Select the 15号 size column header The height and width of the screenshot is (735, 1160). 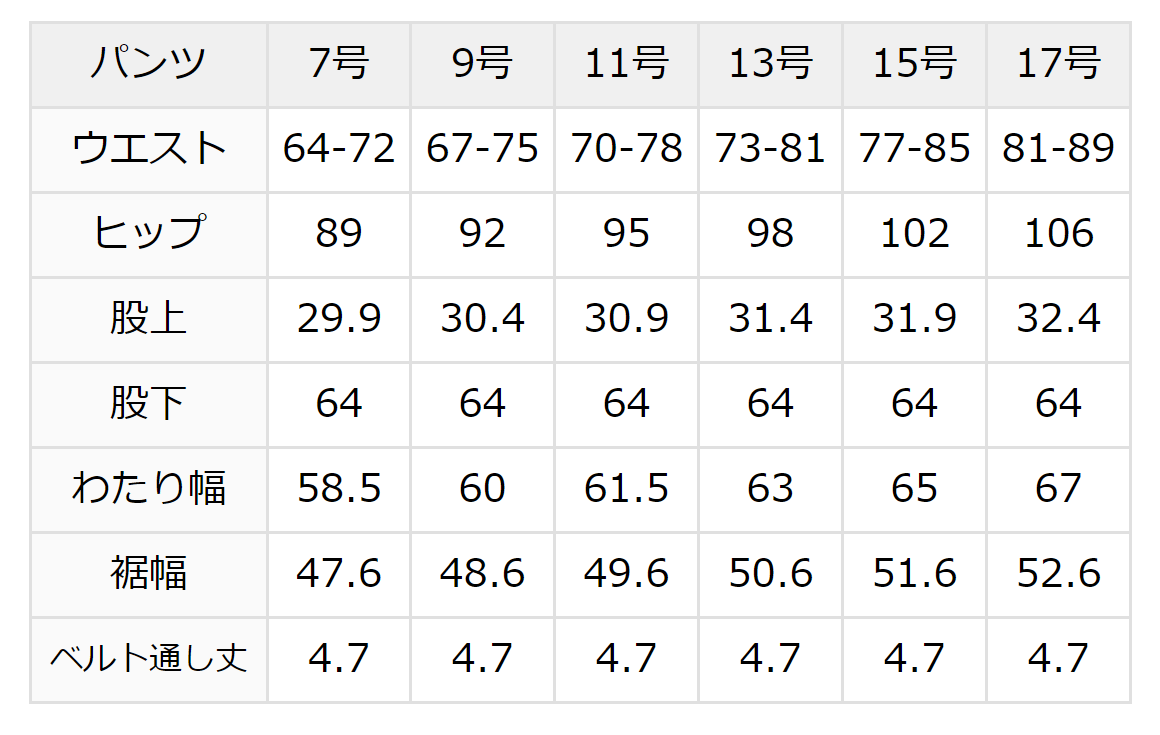coord(914,64)
